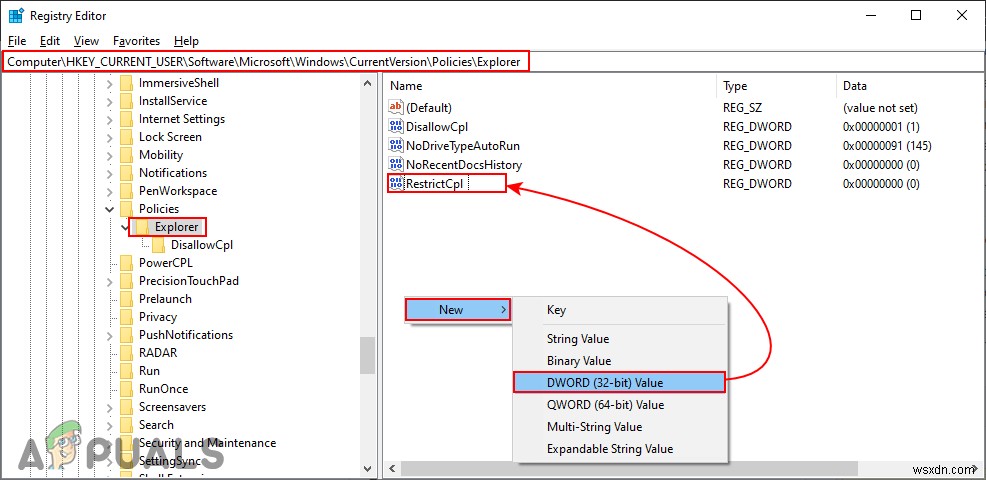This screenshot has width=986, height=480.
Task: Click the tree pane vertical scrollbar thumb
Action: pyautogui.click(x=368, y=355)
